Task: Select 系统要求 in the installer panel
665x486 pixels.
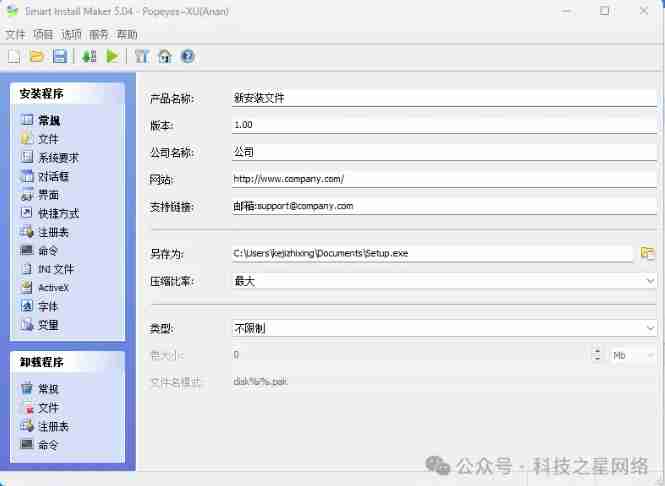Action: [x=57, y=157]
